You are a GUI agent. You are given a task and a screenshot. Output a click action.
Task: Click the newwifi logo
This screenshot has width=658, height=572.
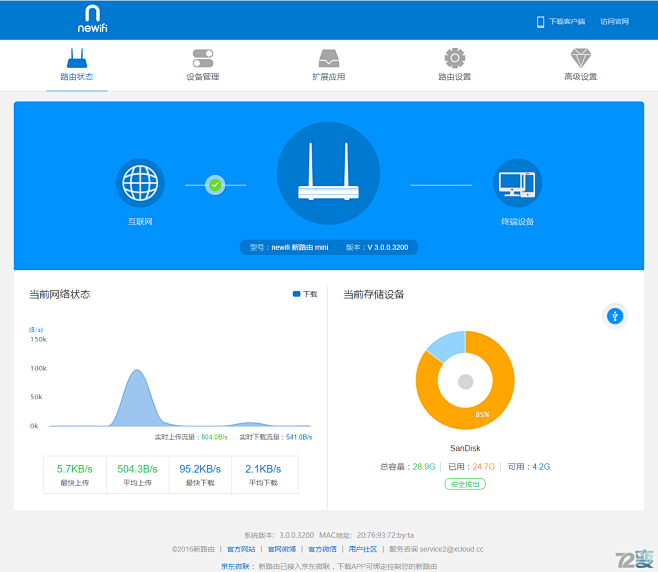(92, 19)
